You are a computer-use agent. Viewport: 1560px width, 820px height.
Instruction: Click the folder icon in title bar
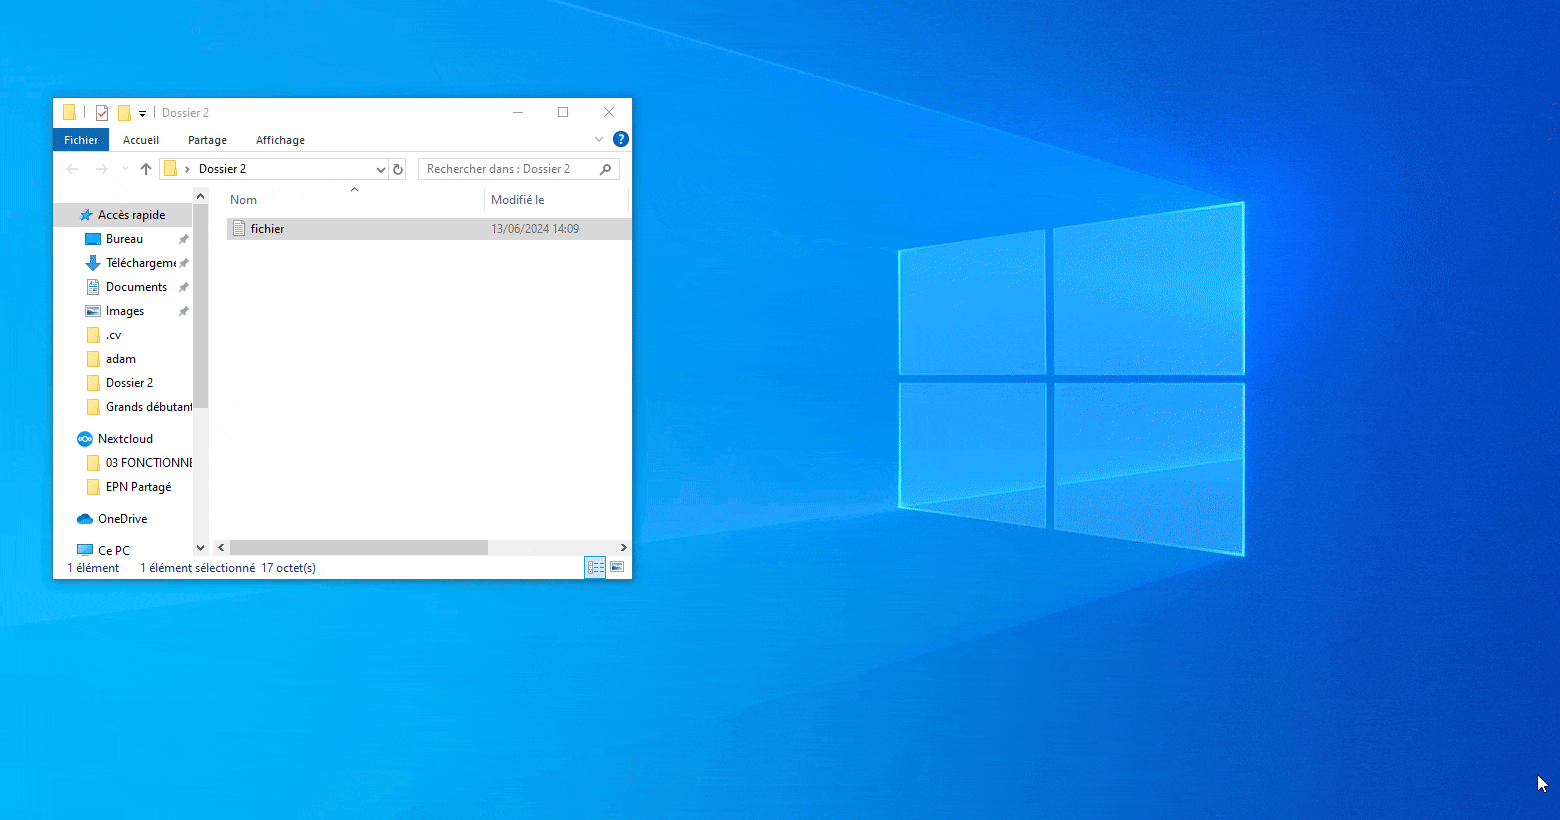coord(69,113)
